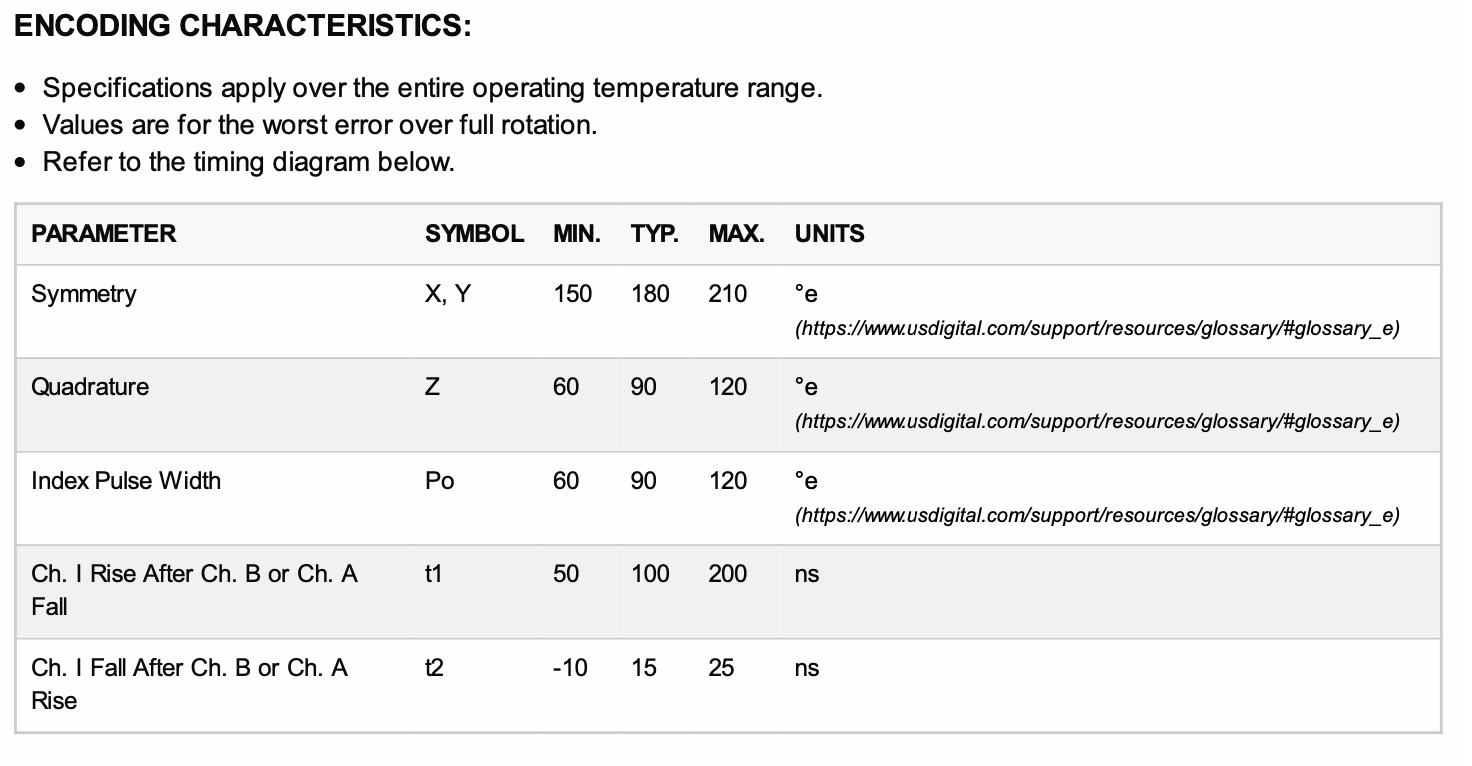Click the 210 maximum Symmetry value
This screenshot has height=766, width=1472.
(728, 294)
